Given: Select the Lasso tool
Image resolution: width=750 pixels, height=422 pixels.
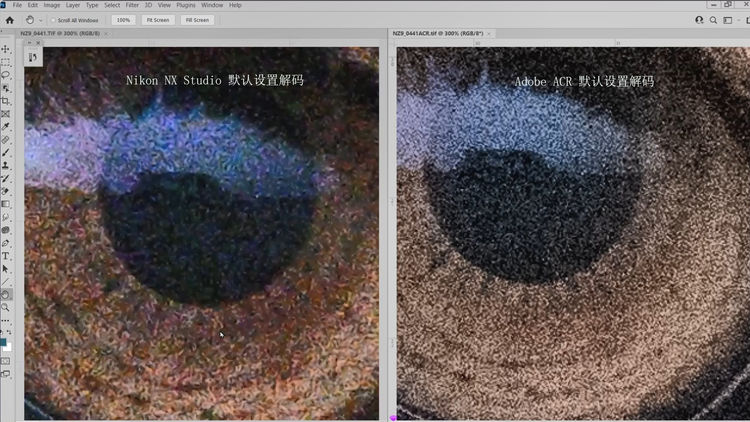Looking at the screenshot, I should [x=5, y=75].
